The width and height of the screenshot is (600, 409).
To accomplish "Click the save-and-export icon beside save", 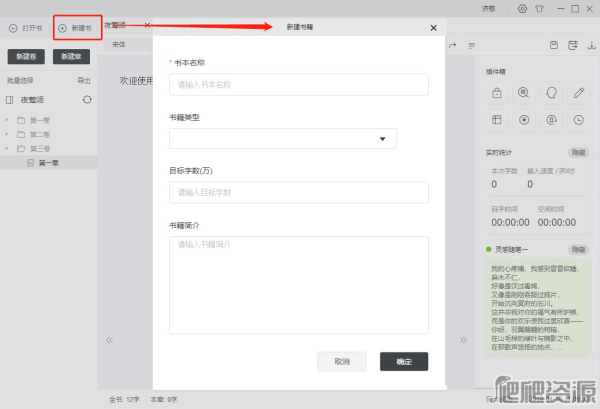I will click(572, 45).
